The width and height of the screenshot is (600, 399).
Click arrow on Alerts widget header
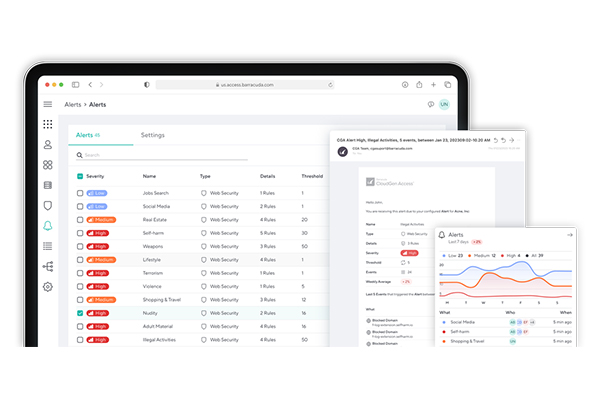click(570, 235)
